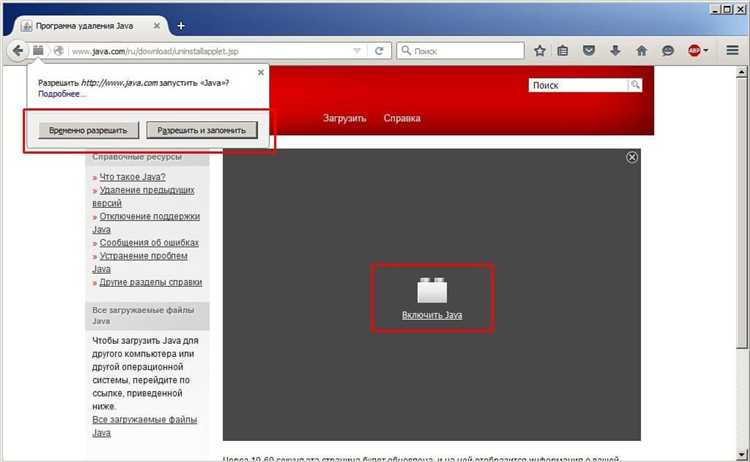Image resolution: width=750 pixels, height=462 pixels.
Task: Open the bookmarks list icon
Action: [x=563, y=50]
